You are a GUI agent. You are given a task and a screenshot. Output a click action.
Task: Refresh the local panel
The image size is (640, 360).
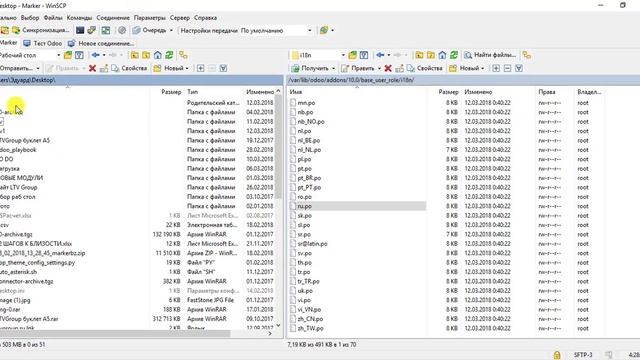click(x=169, y=55)
